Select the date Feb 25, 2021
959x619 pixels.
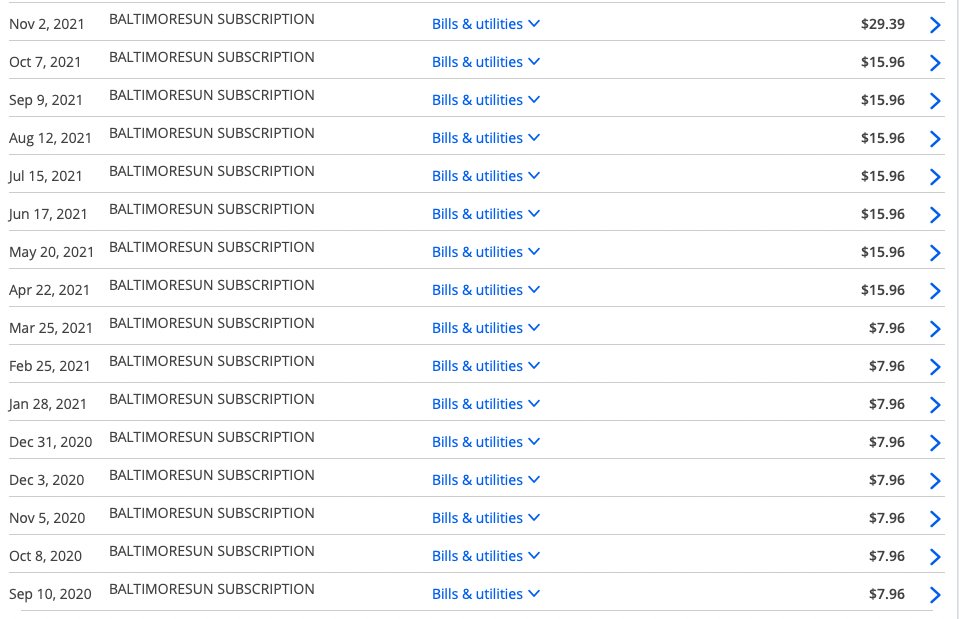pyautogui.click(x=50, y=366)
